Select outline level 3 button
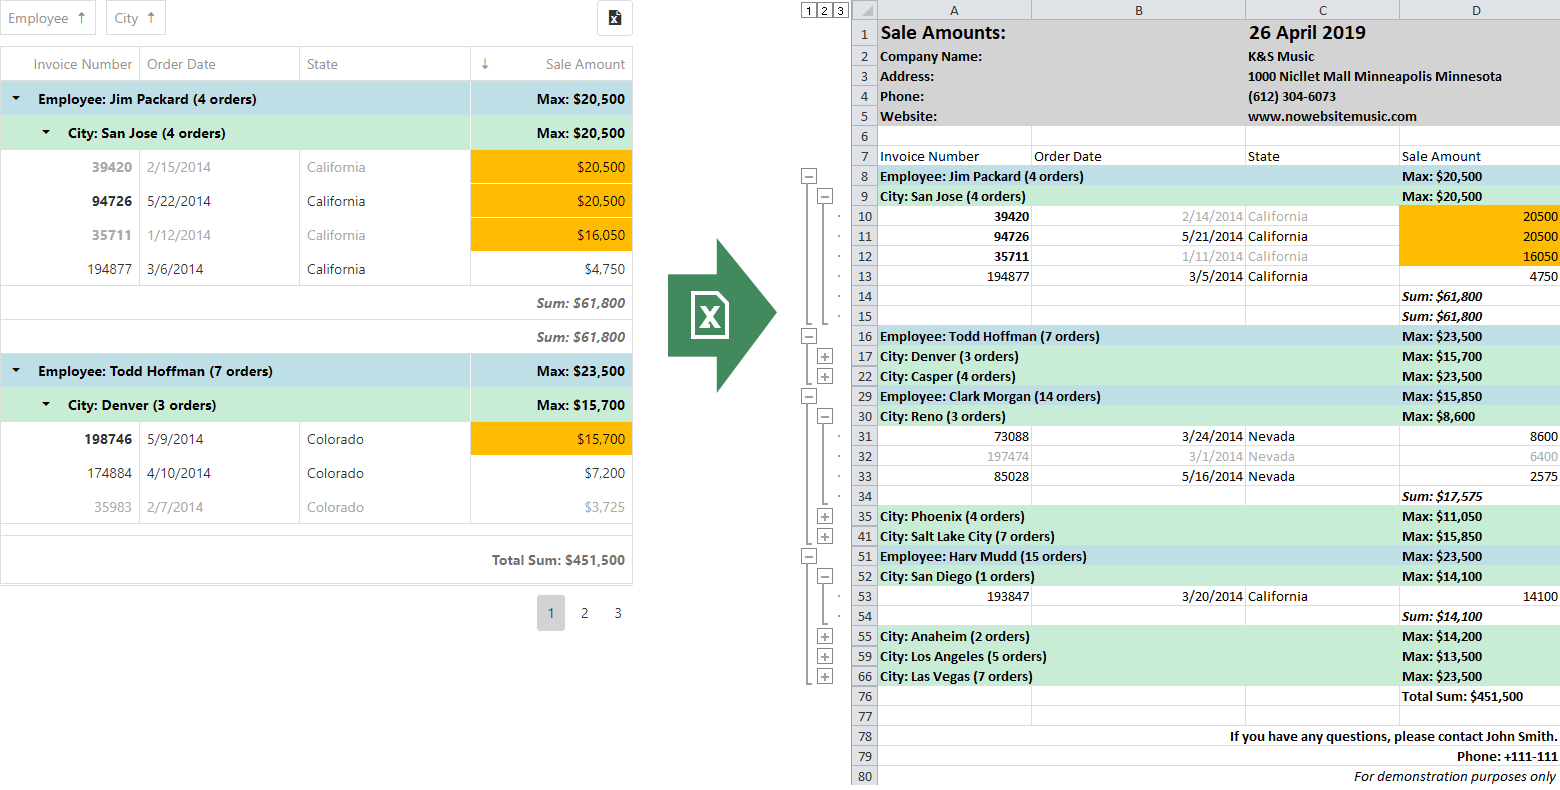Image resolution: width=1560 pixels, height=790 pixels. point(840,10)
